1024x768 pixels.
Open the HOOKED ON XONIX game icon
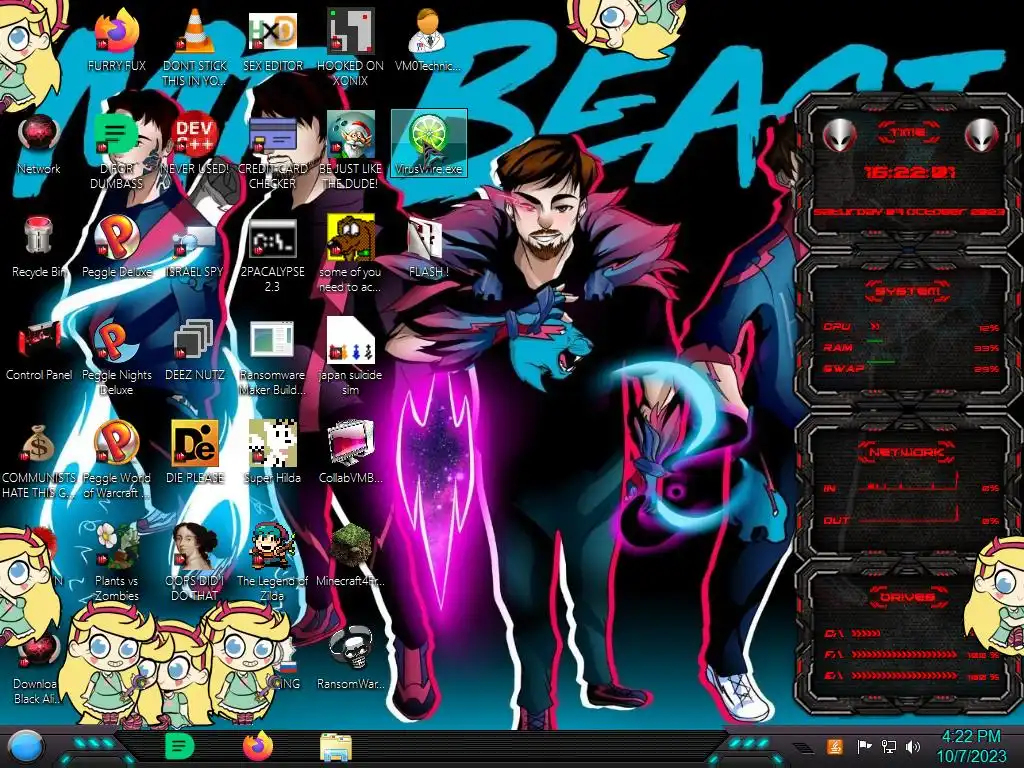click(350, 33)
